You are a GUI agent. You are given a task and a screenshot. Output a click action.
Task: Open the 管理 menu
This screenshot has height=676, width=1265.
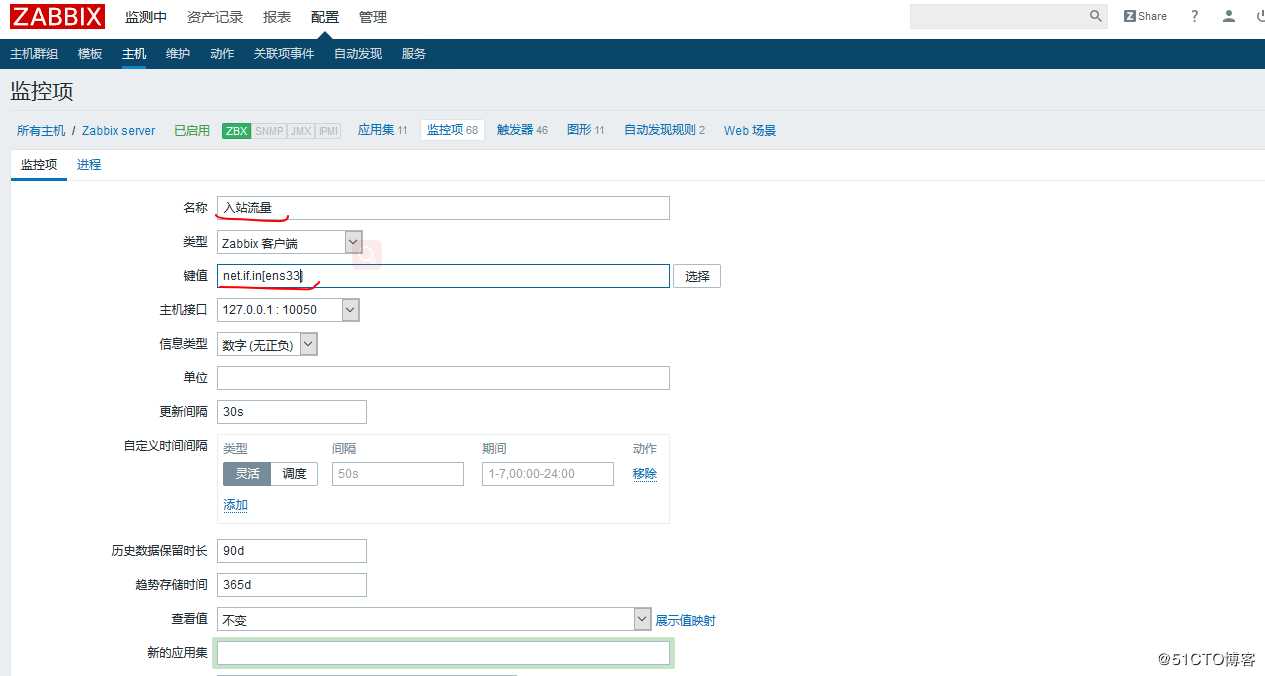click(x=373, y=17)
